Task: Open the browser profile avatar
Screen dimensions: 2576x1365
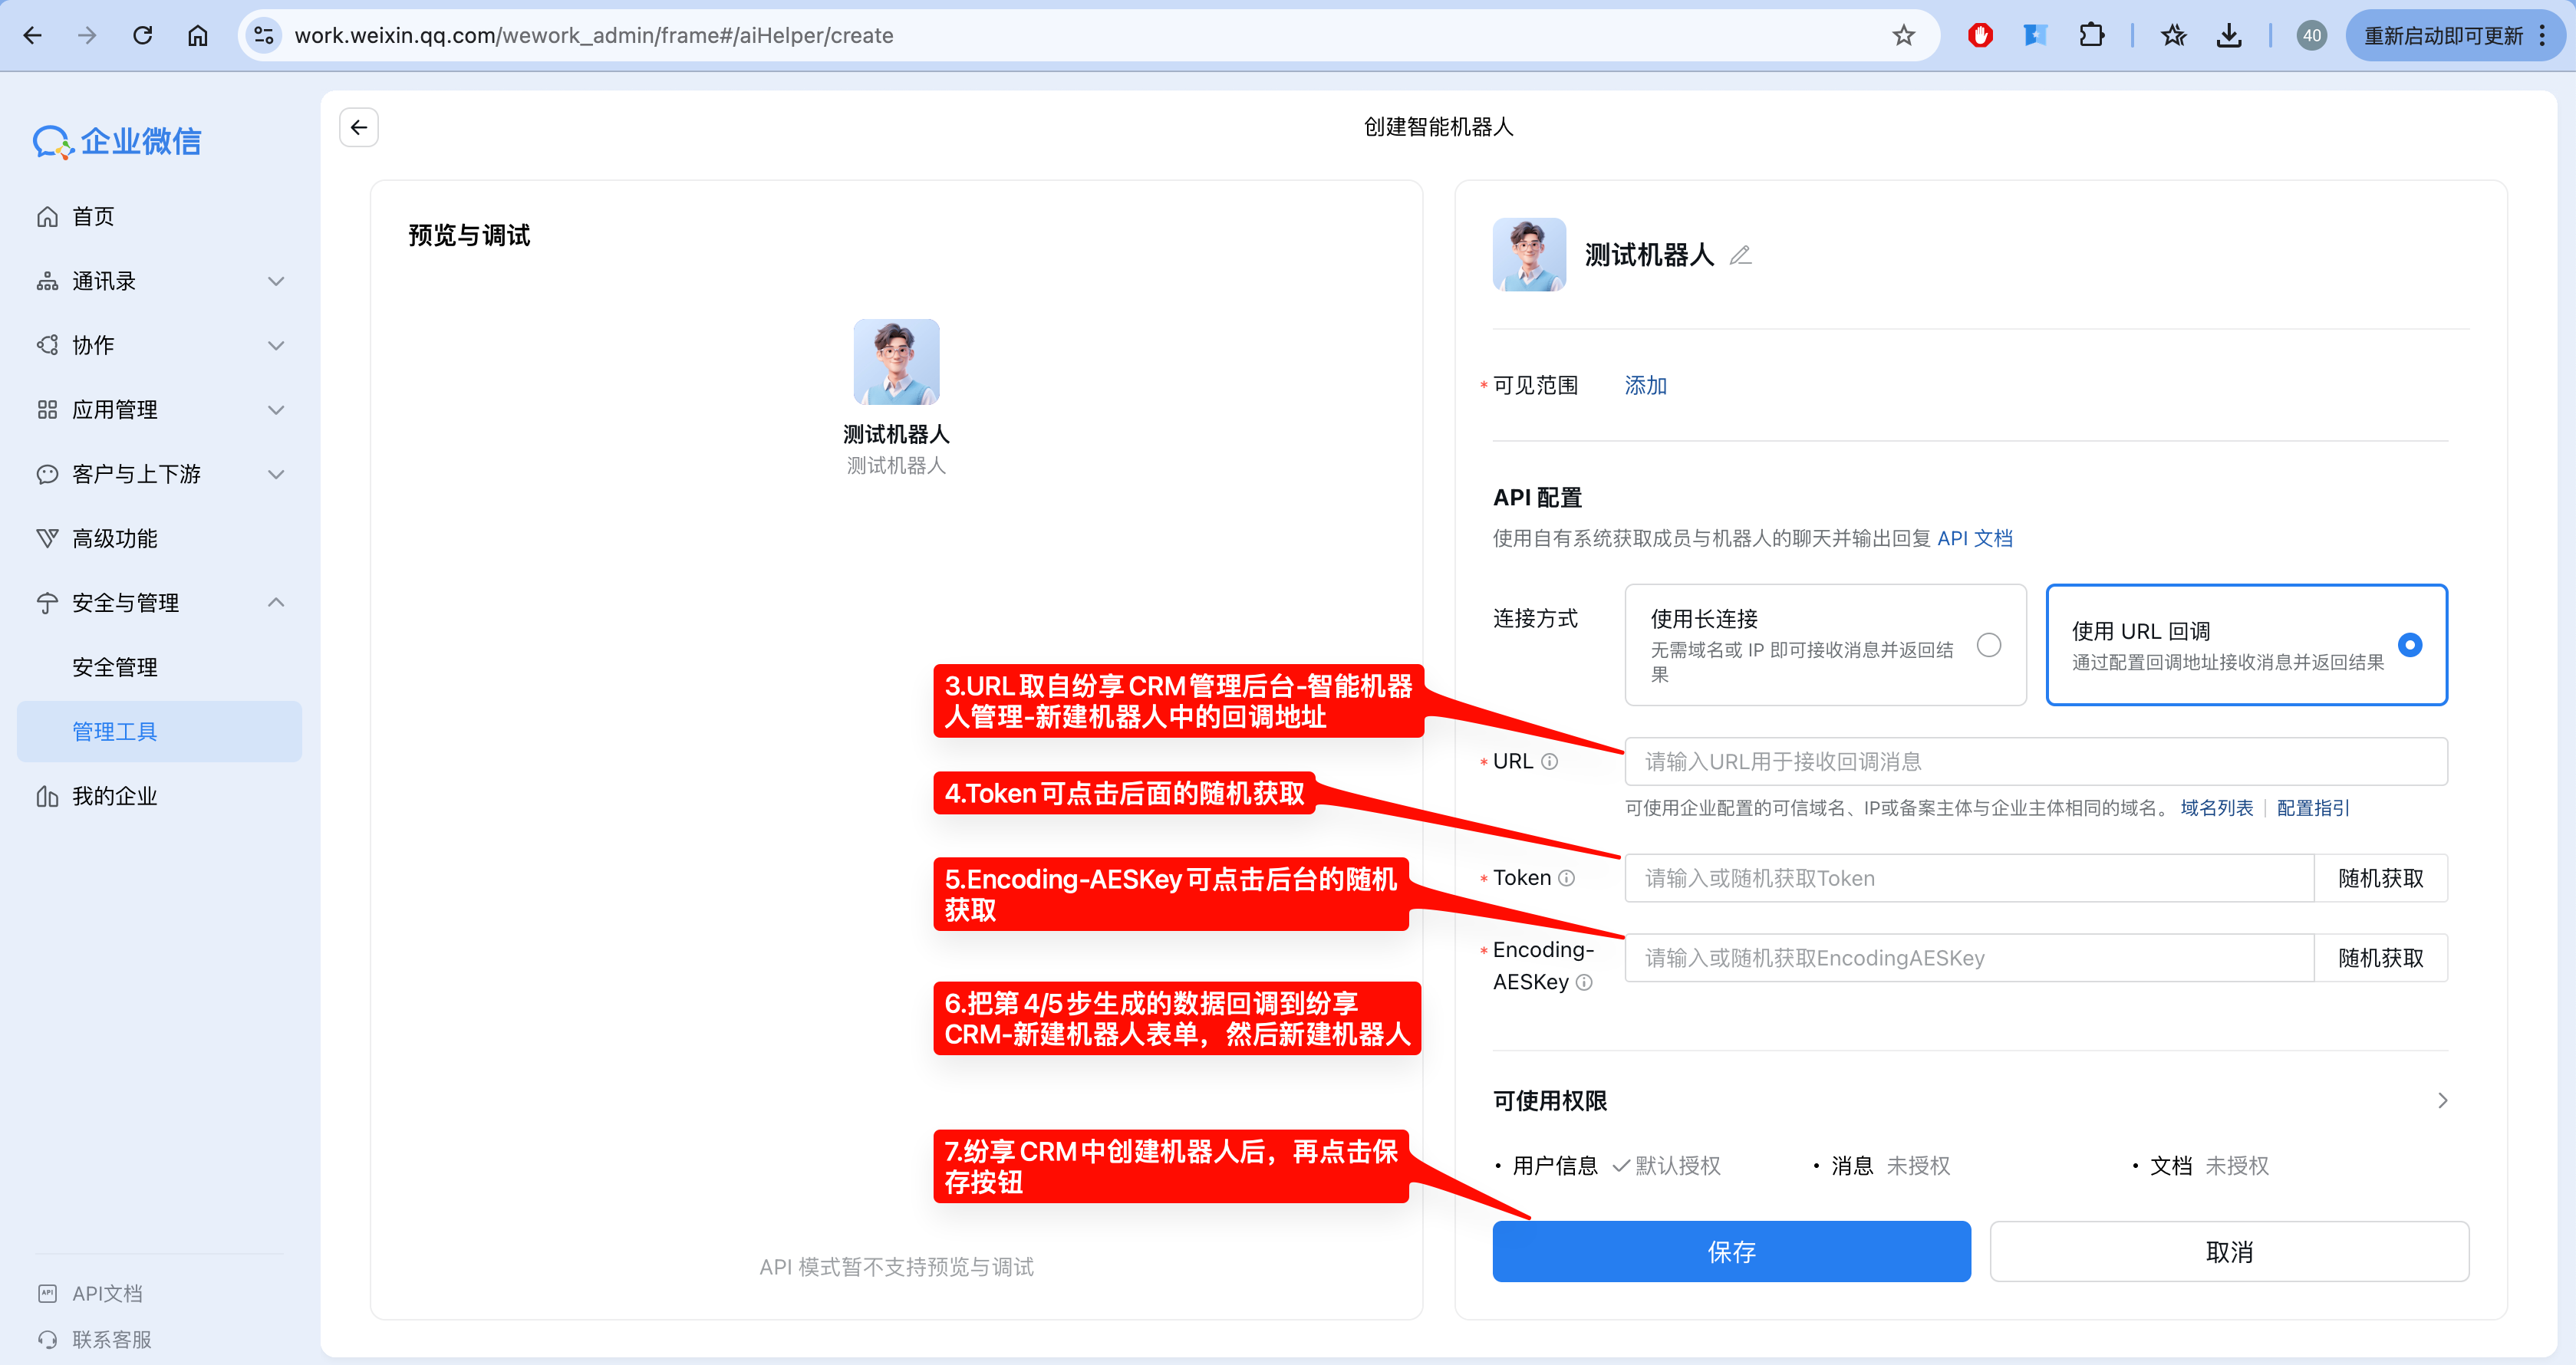Action: [x=2311, y=36]
